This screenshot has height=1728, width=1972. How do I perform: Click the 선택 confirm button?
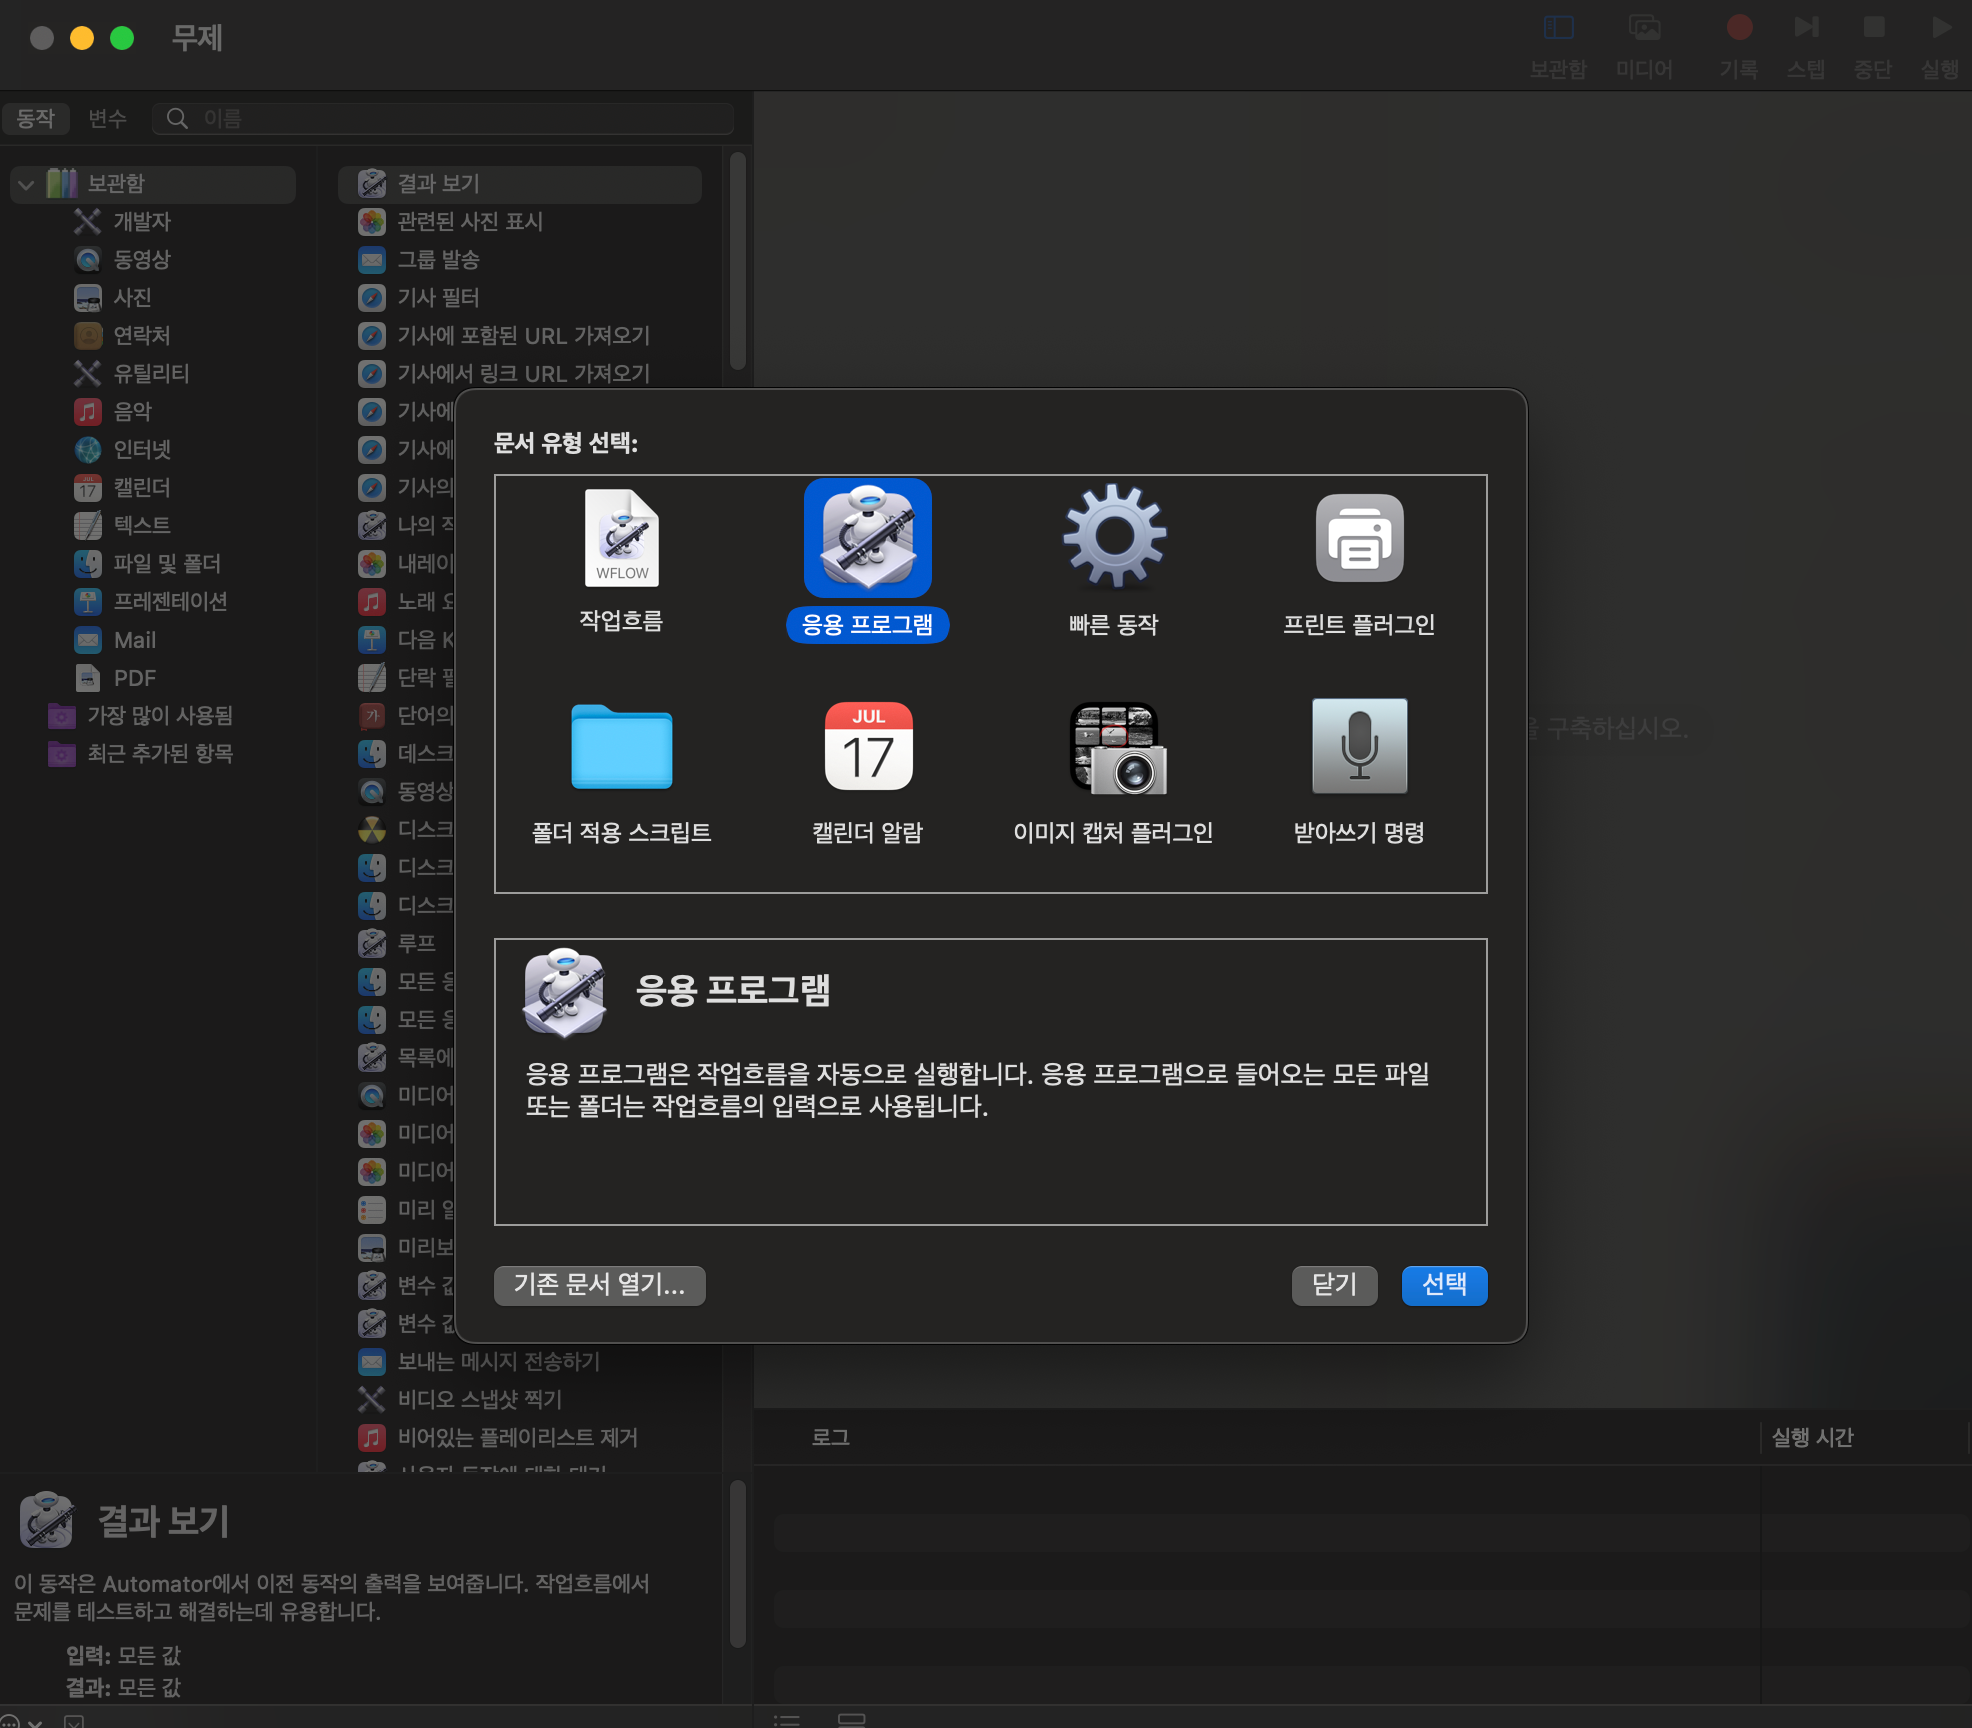tap(1444, 1285)
